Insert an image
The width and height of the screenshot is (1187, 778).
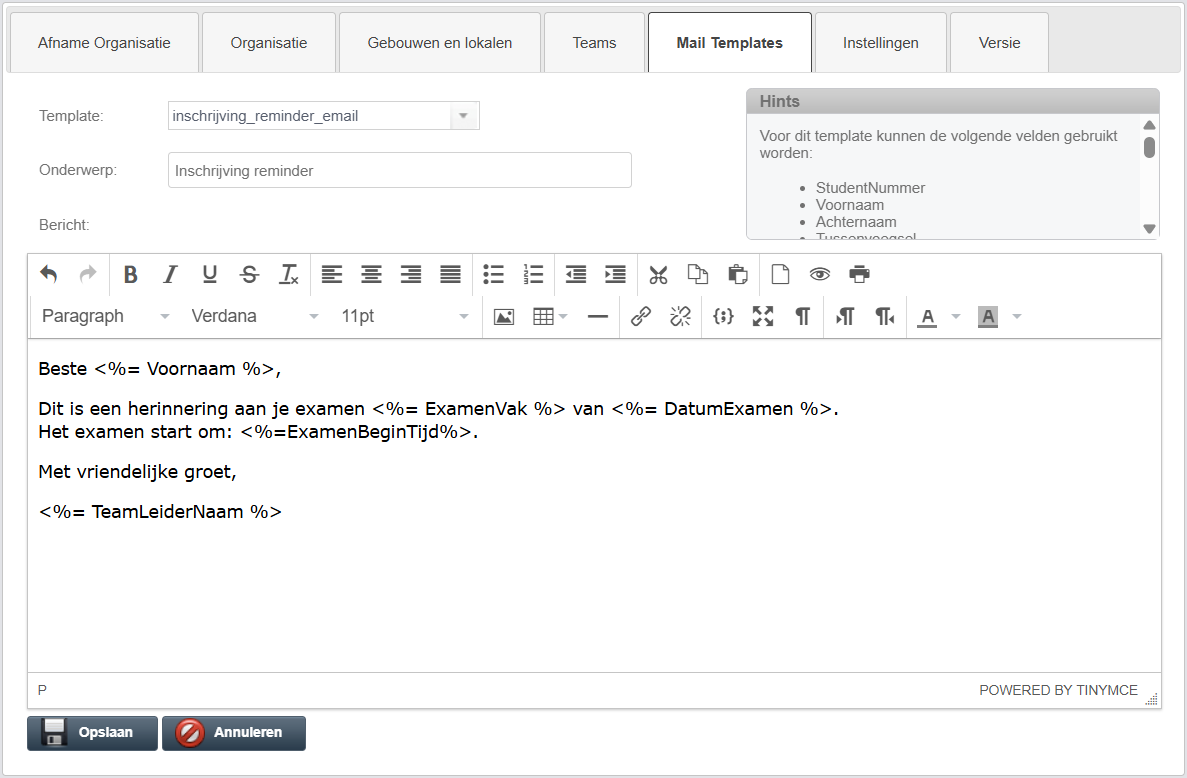[504, 316]
